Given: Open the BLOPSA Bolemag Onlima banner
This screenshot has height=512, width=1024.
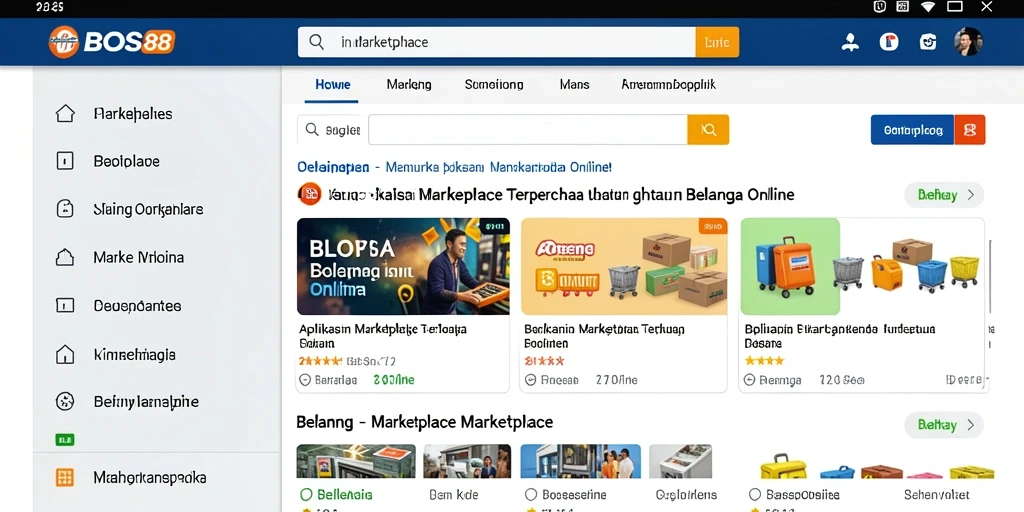Looking at the screenshot, I should [x=403, y=266].
